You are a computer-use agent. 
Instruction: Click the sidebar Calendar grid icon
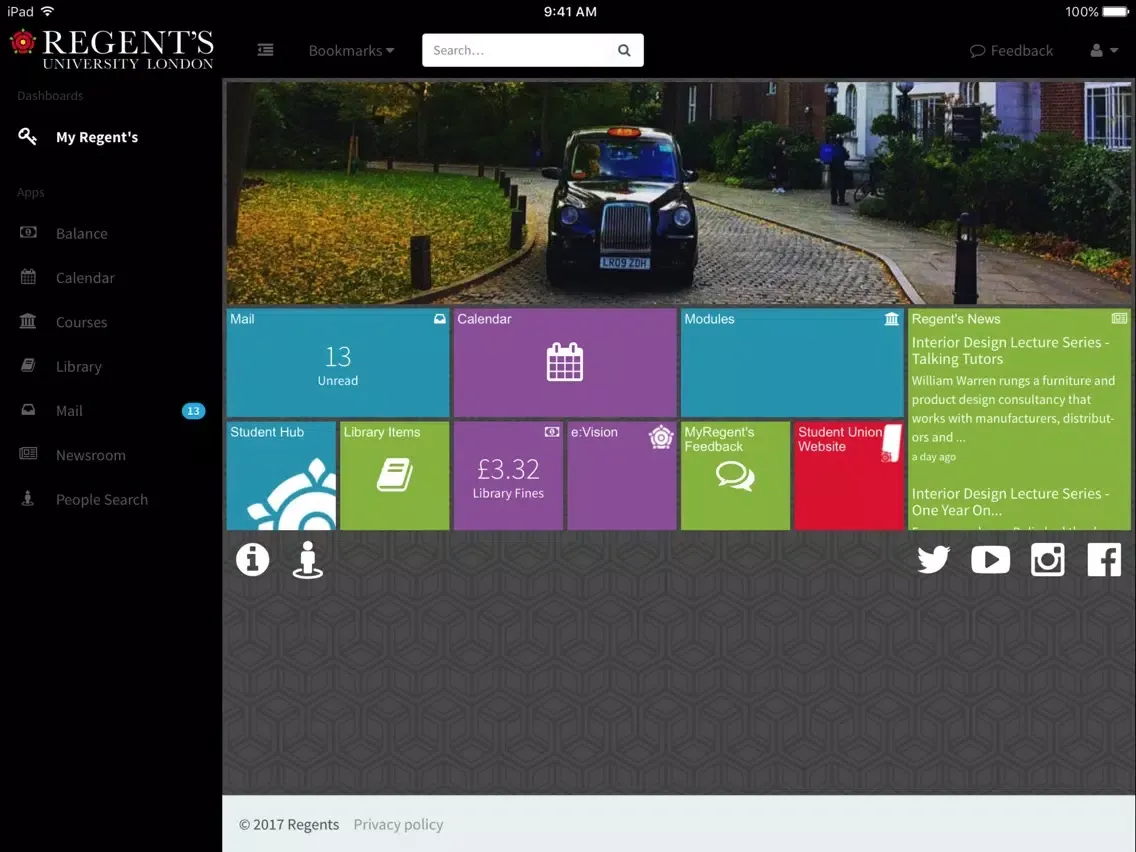coord(28,277)
